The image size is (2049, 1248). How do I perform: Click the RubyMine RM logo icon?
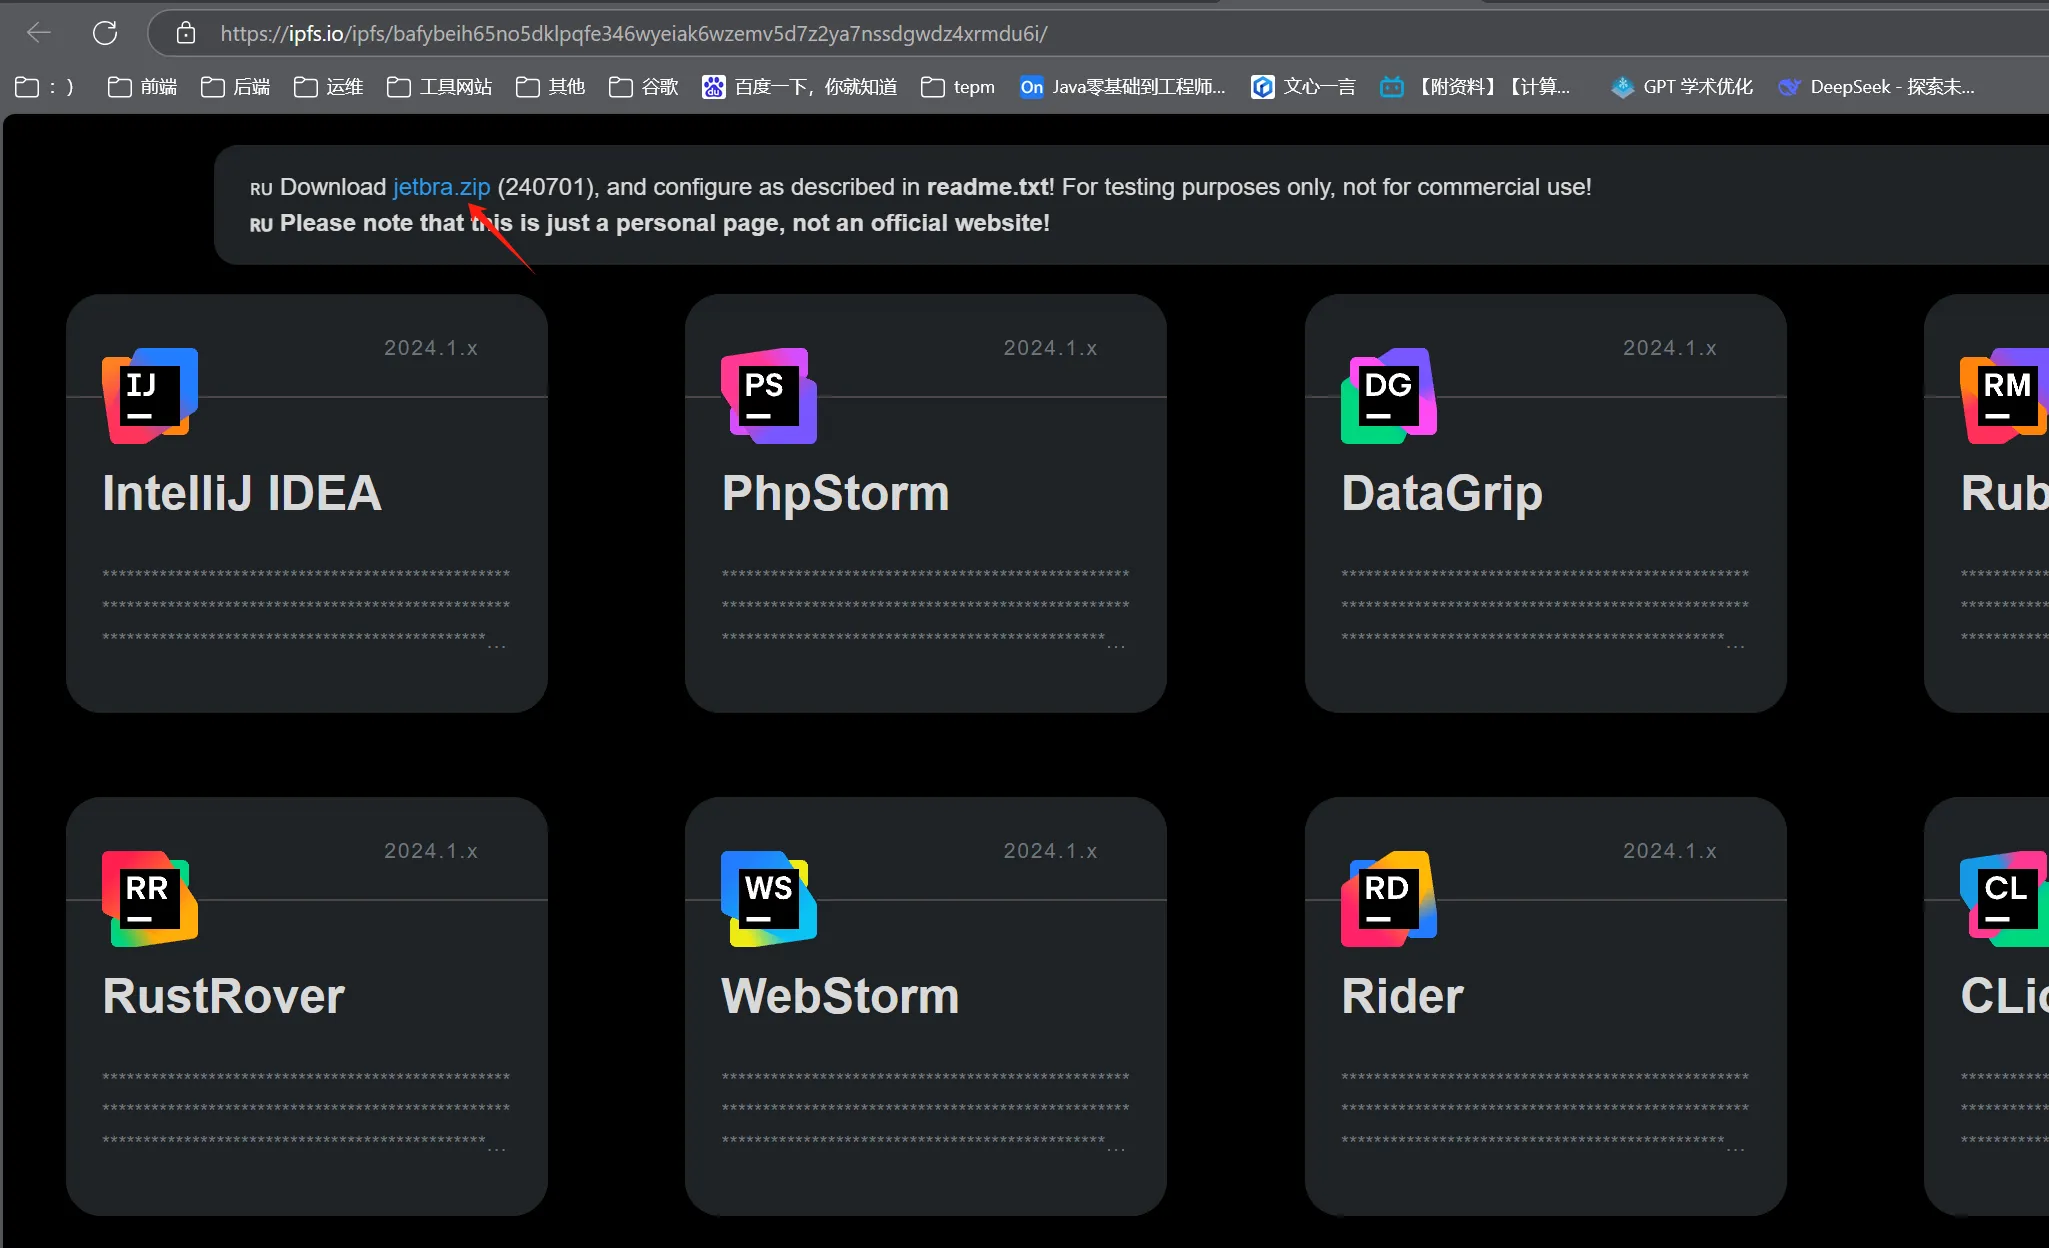click(x=2005, y=396)
